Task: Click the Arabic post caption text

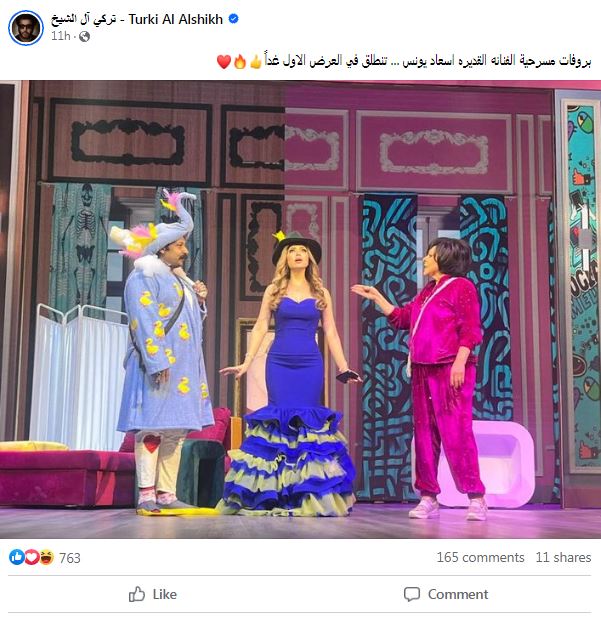Action: (x=427, y=61)
